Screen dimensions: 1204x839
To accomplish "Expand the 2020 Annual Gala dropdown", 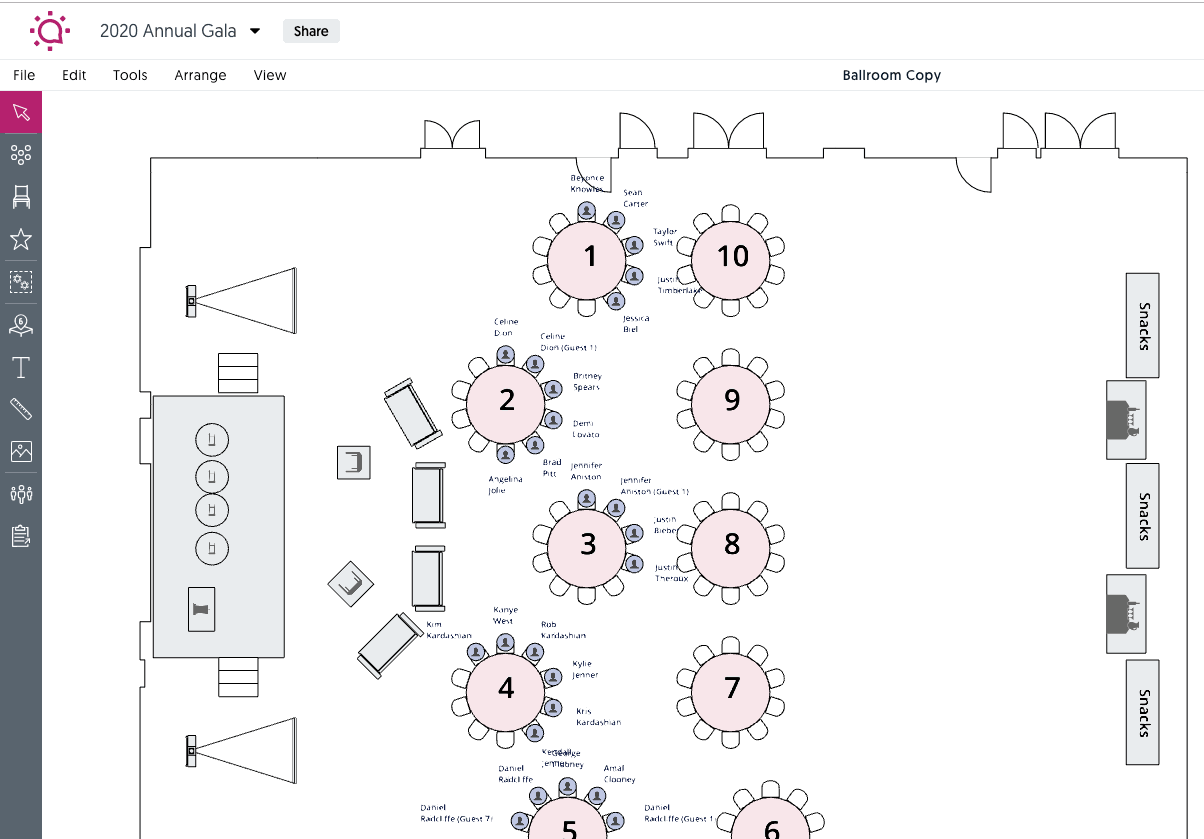I will [x=256, y=31].
